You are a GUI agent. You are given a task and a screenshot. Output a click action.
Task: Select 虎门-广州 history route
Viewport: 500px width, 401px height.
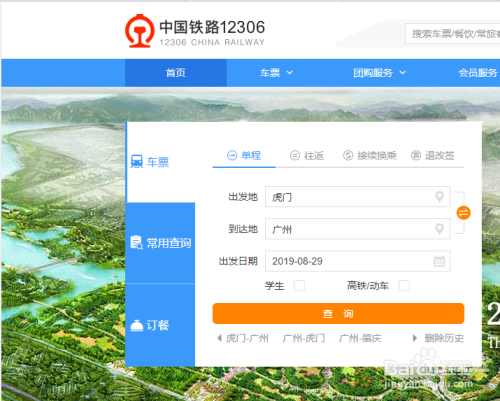[247, 338]
